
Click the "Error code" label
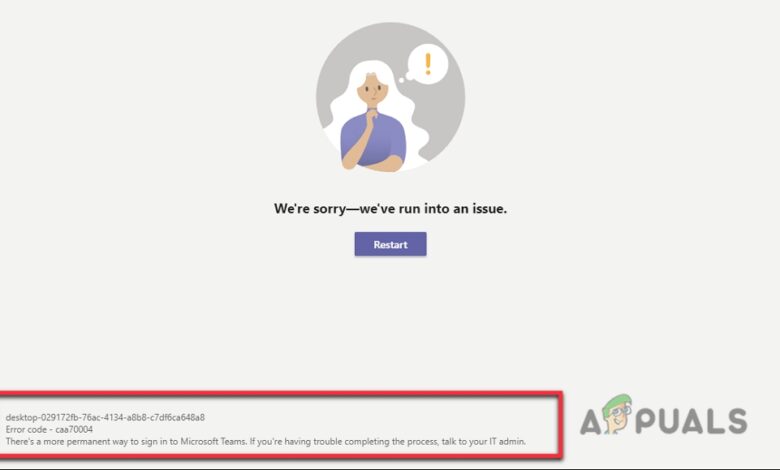click(26, 429)
